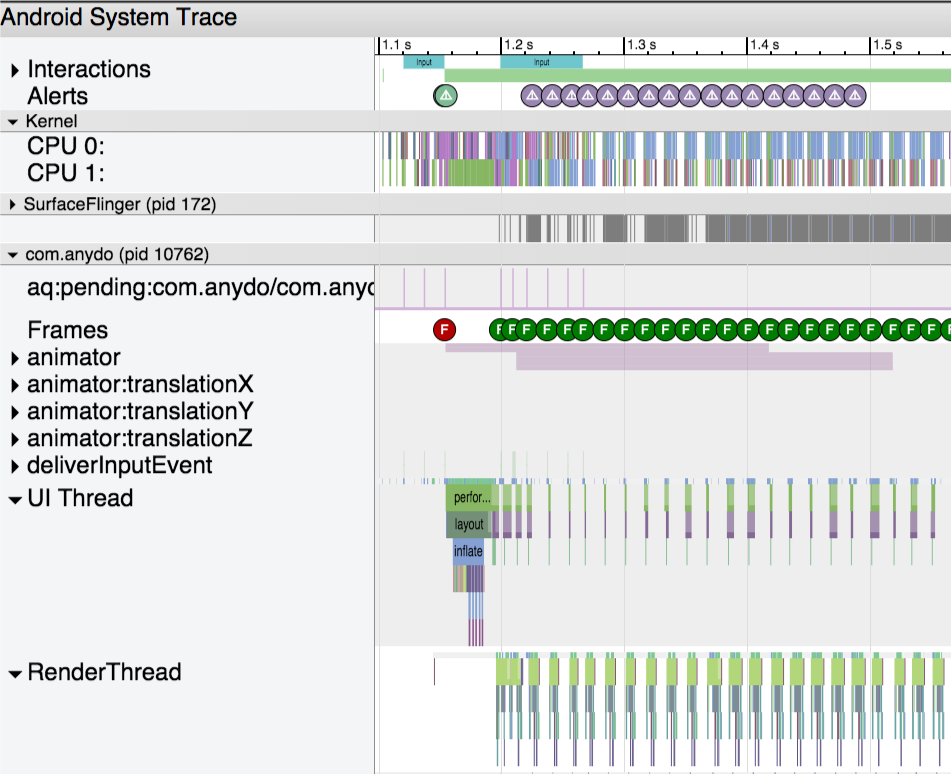The image size is (951, 774).
Task: Select the last purple alert icon
Action: pos(854,96)
